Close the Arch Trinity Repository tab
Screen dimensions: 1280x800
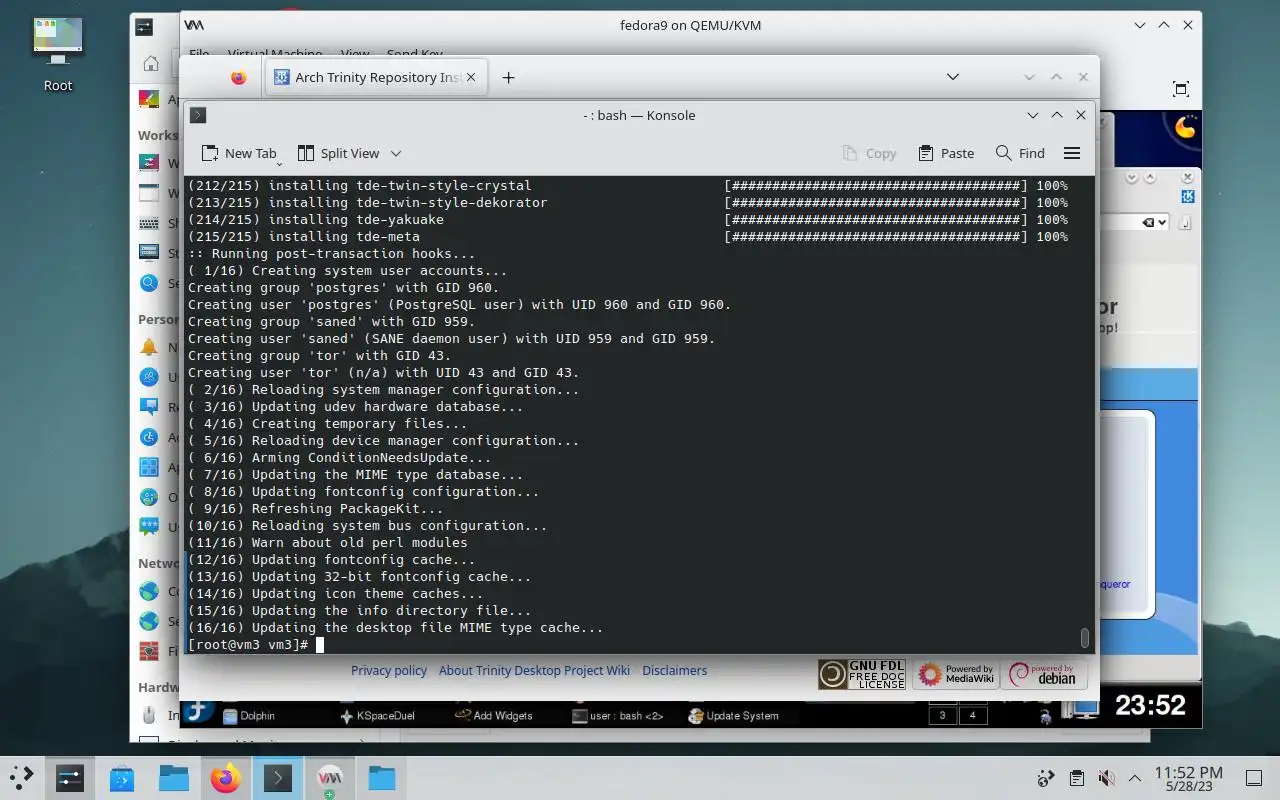(472, 77)
